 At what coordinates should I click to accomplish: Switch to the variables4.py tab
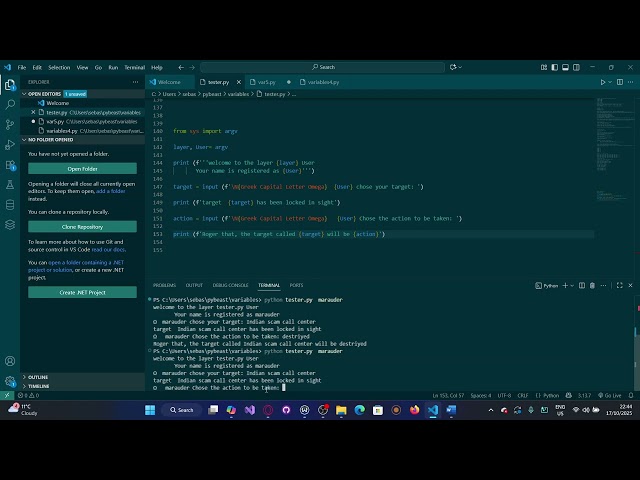[323, 82]
